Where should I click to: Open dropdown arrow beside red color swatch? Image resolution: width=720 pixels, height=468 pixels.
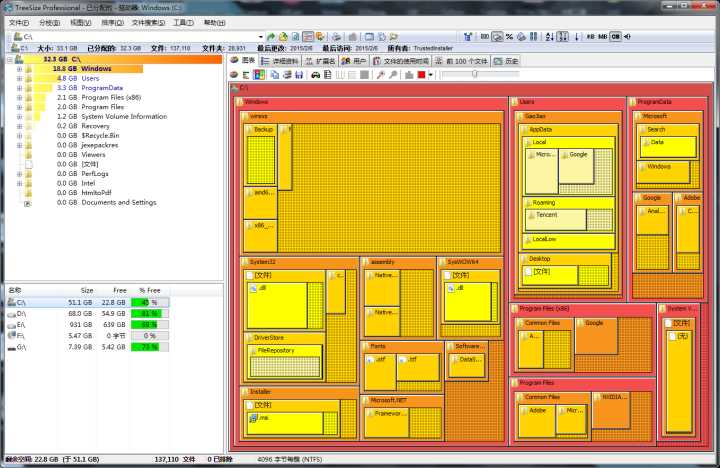(x=431, y=74)
